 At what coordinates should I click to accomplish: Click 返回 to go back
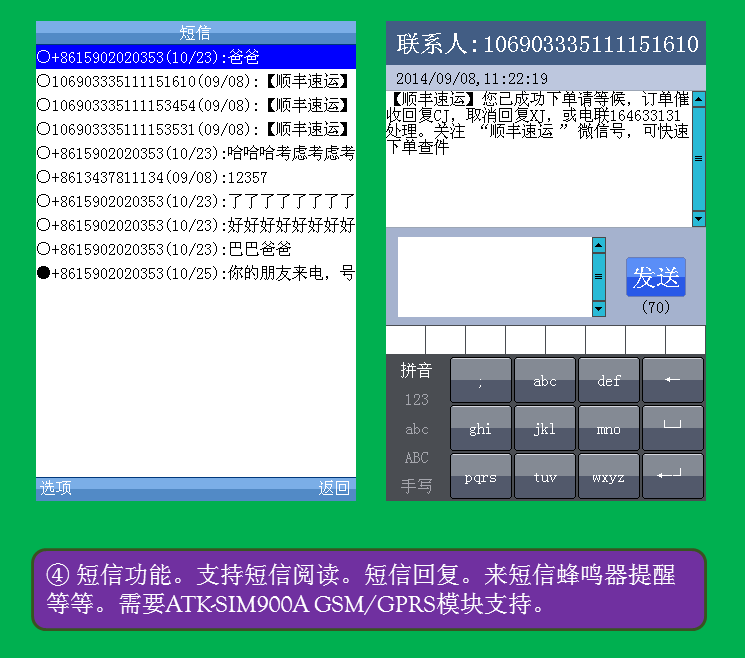tap(334, 488)
